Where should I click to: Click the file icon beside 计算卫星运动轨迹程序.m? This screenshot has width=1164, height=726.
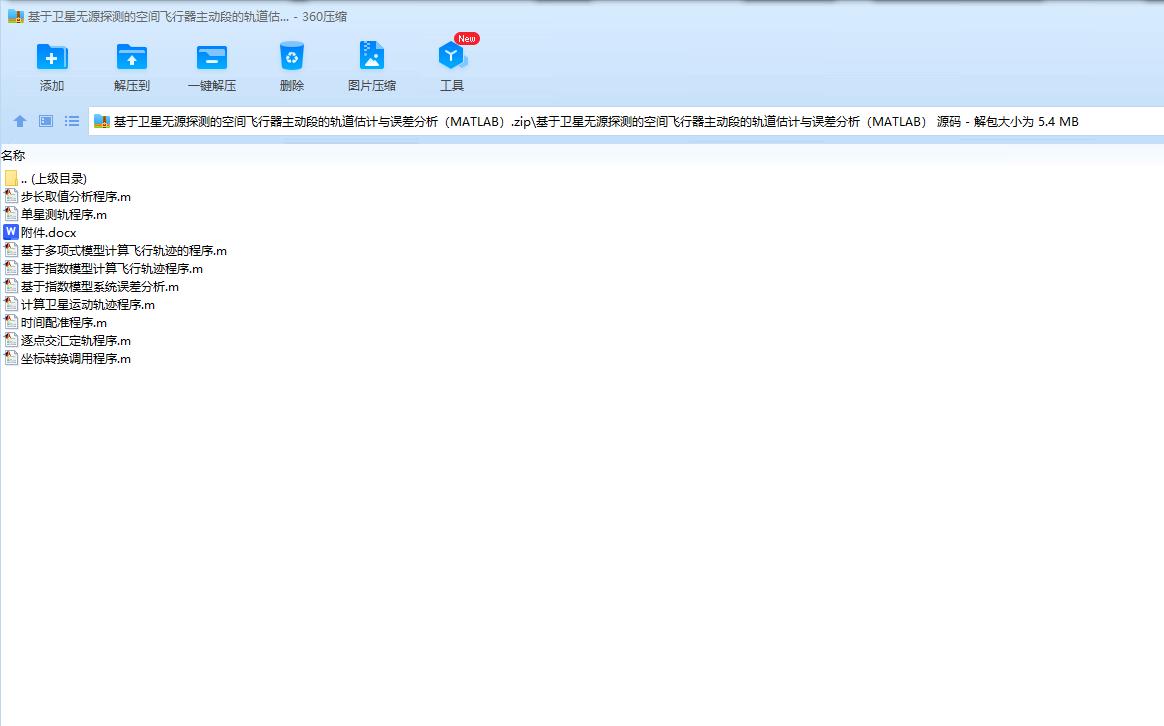10,304
